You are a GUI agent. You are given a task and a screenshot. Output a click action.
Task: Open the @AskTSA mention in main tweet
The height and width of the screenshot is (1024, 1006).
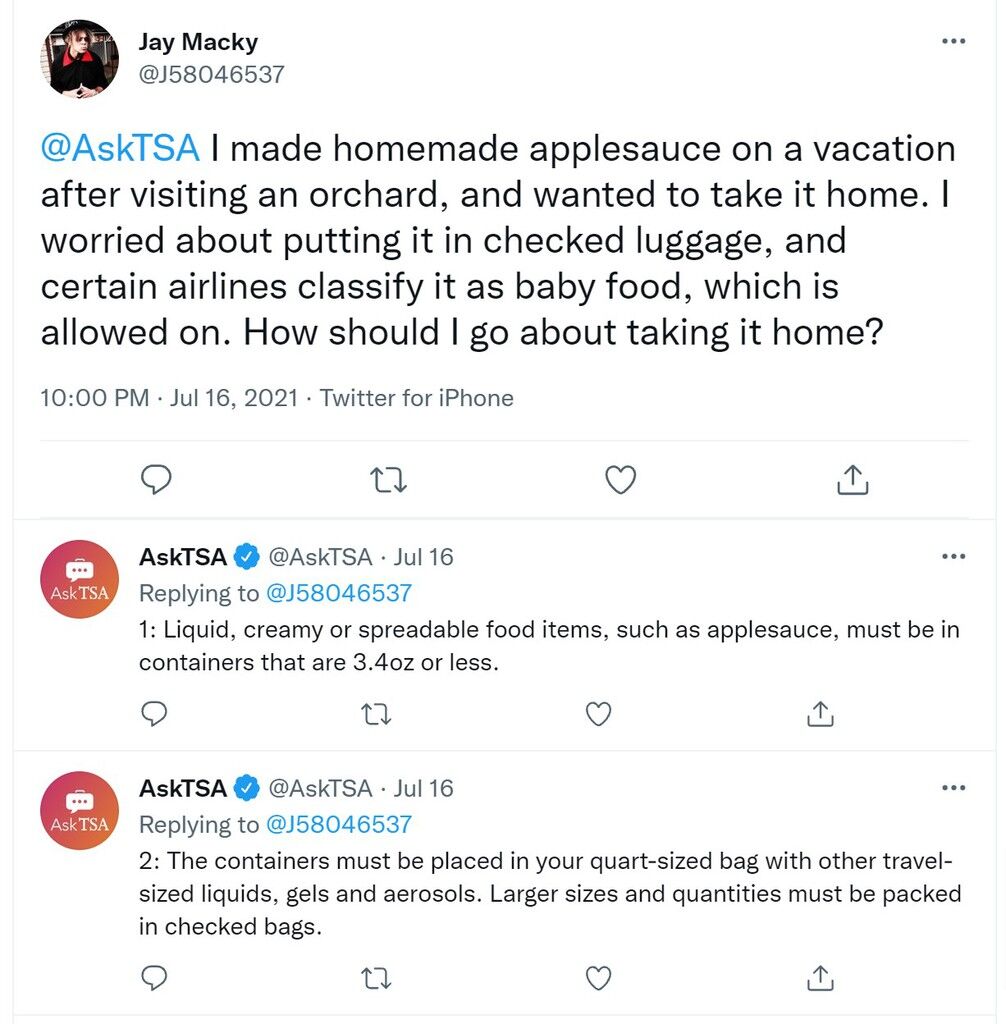tap(120, 148)
